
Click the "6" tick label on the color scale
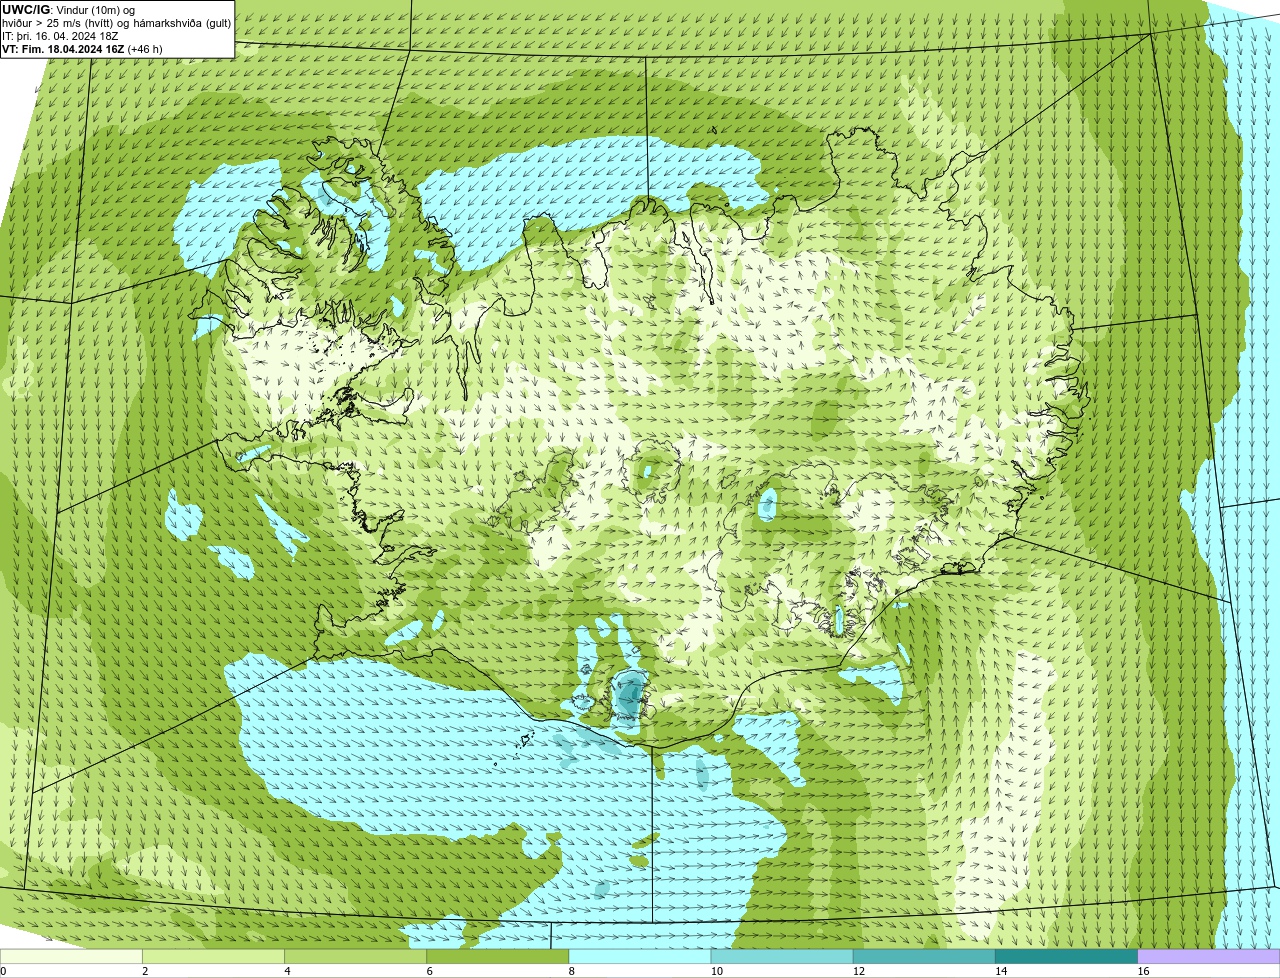pyautogui.click(x=429, y=971)
